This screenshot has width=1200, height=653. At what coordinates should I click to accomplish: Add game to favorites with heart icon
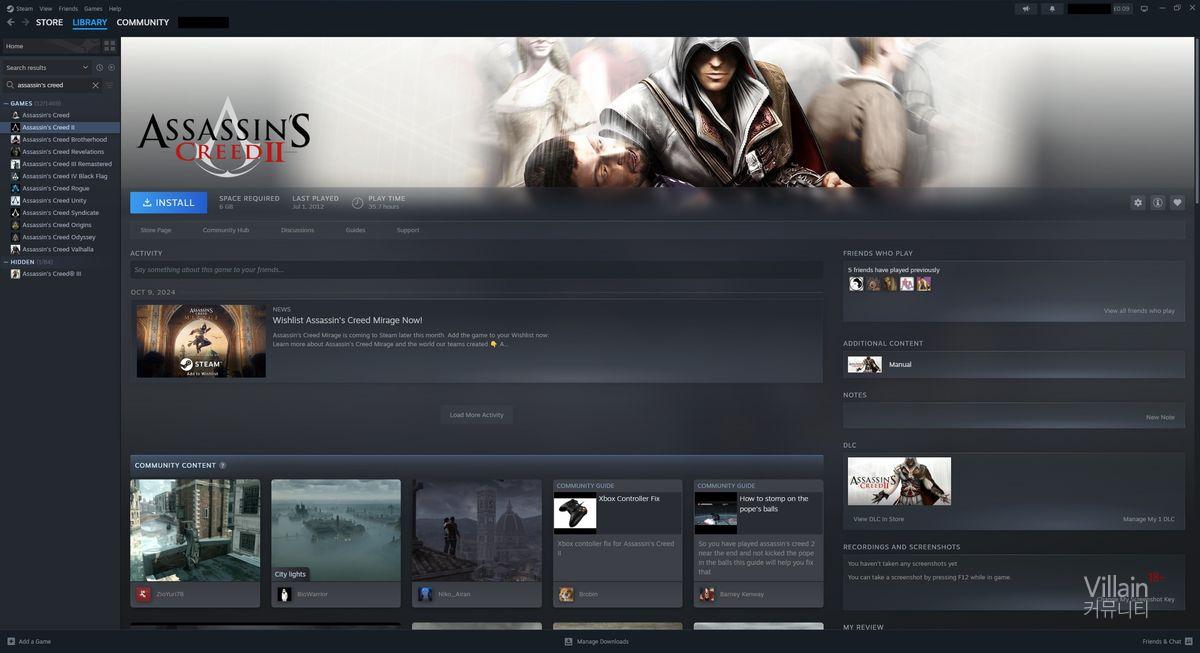(1177, 203)
